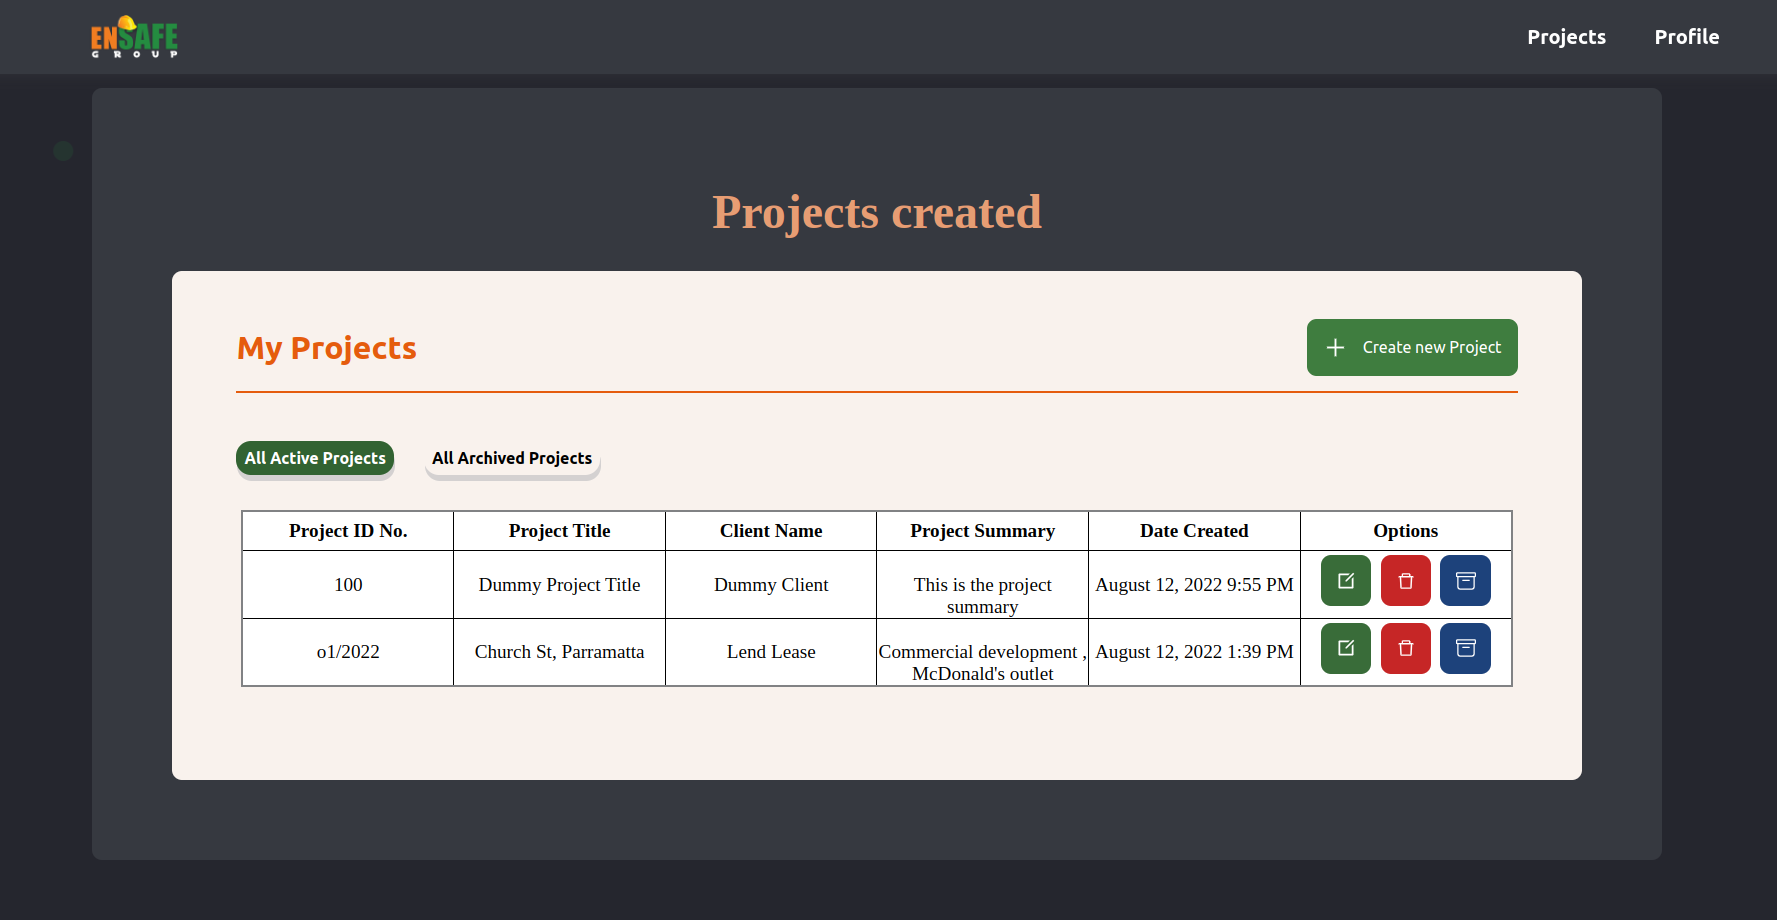This screenshot has height=920, width=1777.
Task: Archive the project with ID 100
Action: (x=1465, y=581)
